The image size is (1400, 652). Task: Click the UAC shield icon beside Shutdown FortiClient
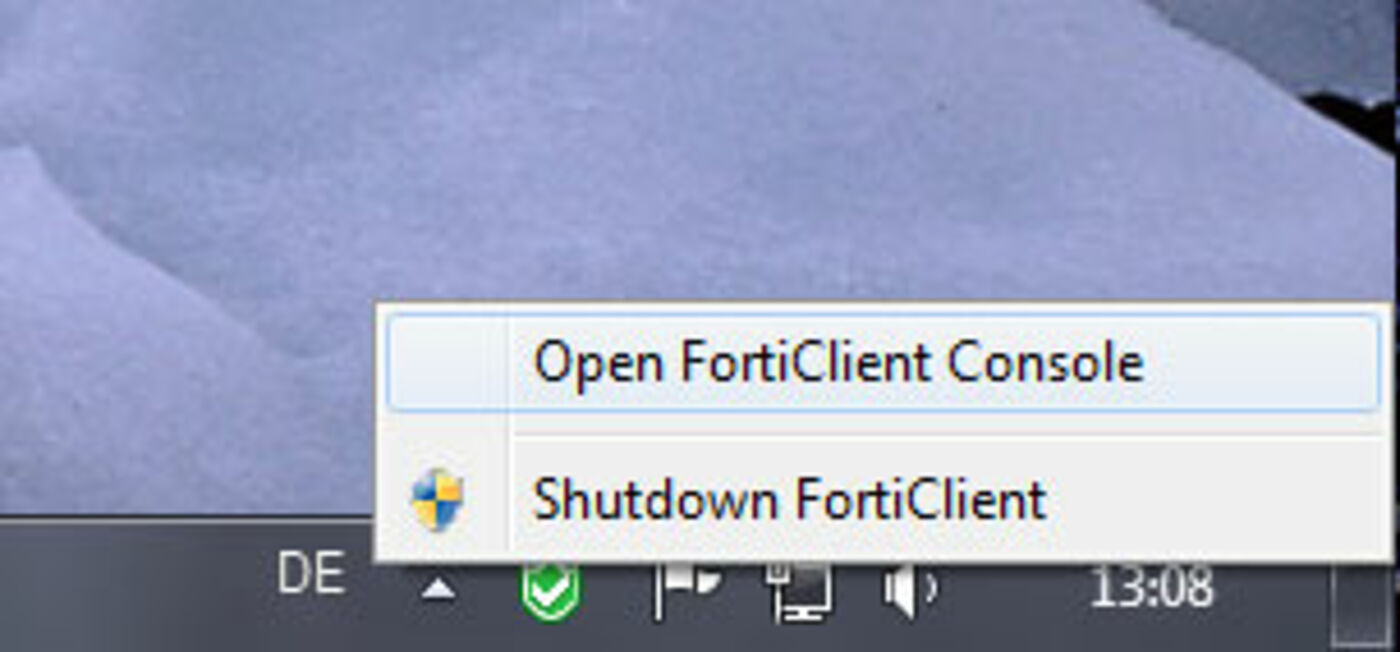(437, 500)
